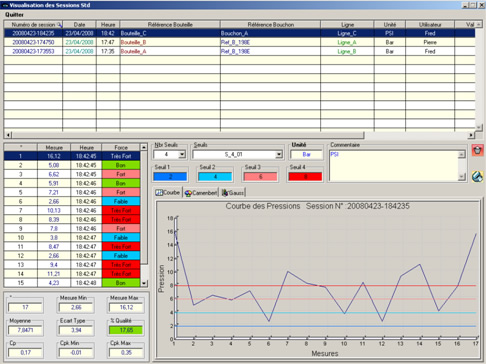The width and height of the screenshot is (486, 364).
Task: Sort by the Référence Bouteille column header
Action: [x=170, y=25]
